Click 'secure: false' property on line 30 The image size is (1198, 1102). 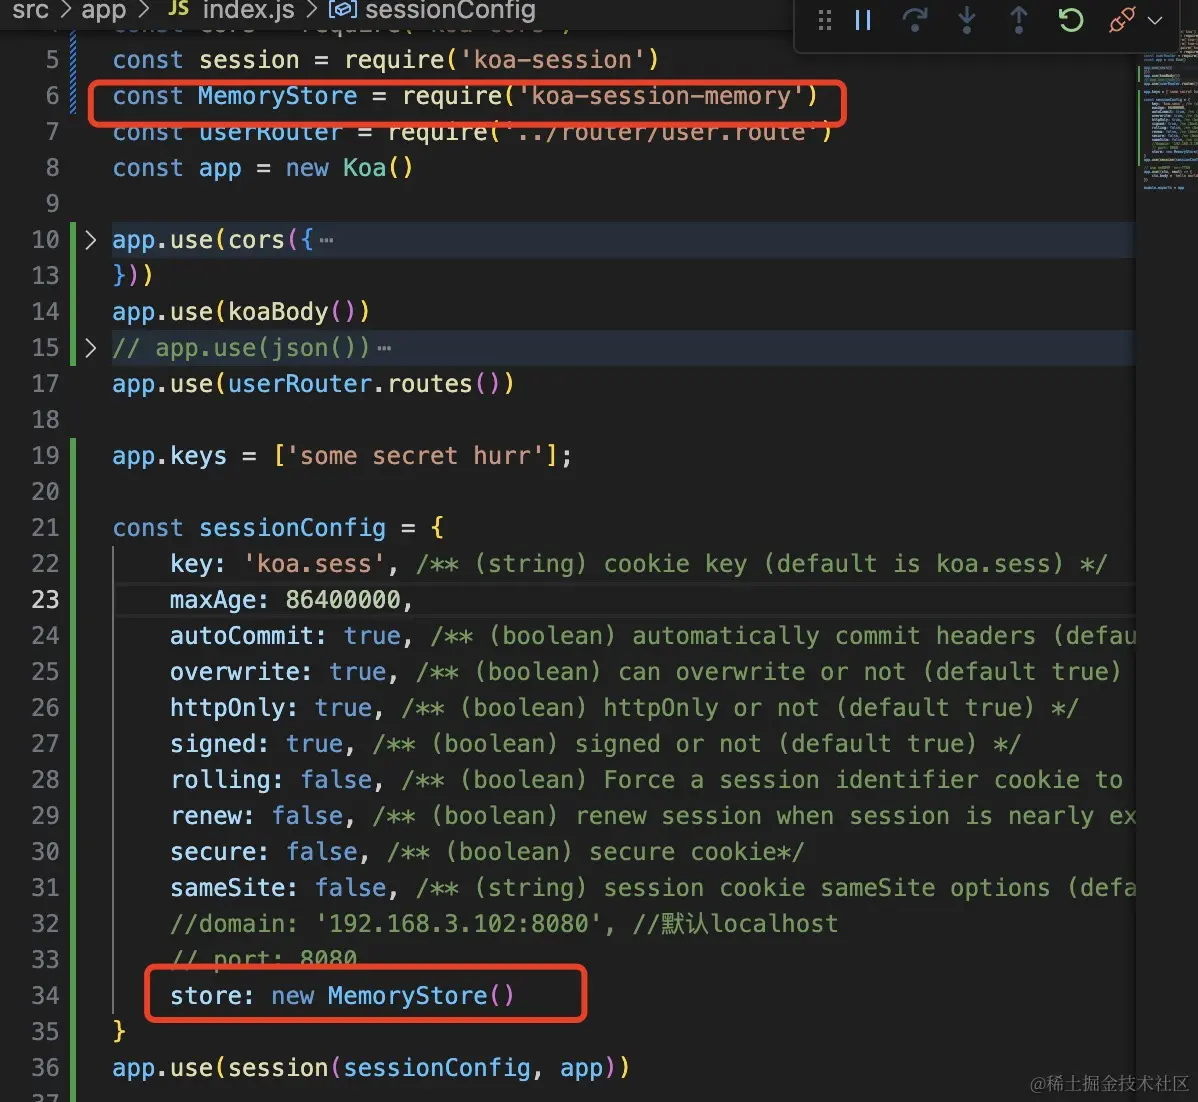tap(264, 852)
